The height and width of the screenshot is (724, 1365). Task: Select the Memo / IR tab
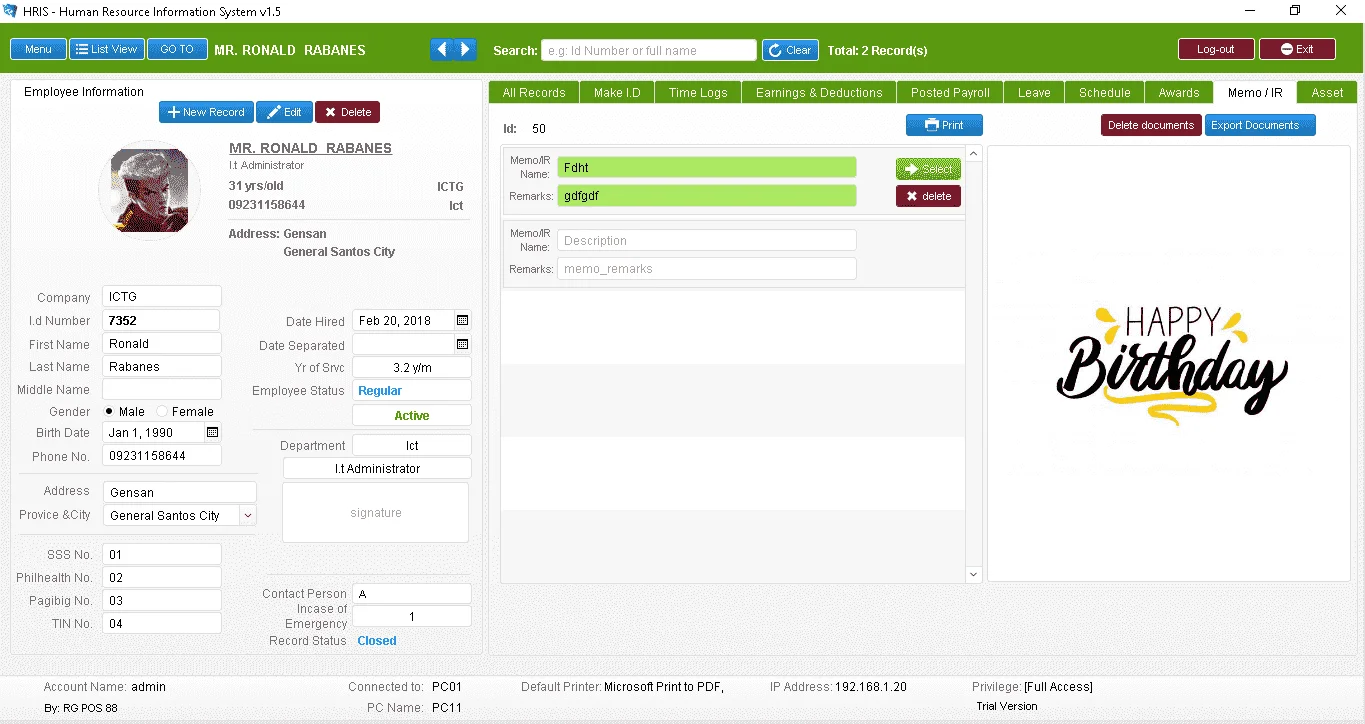click(1255, 92)
